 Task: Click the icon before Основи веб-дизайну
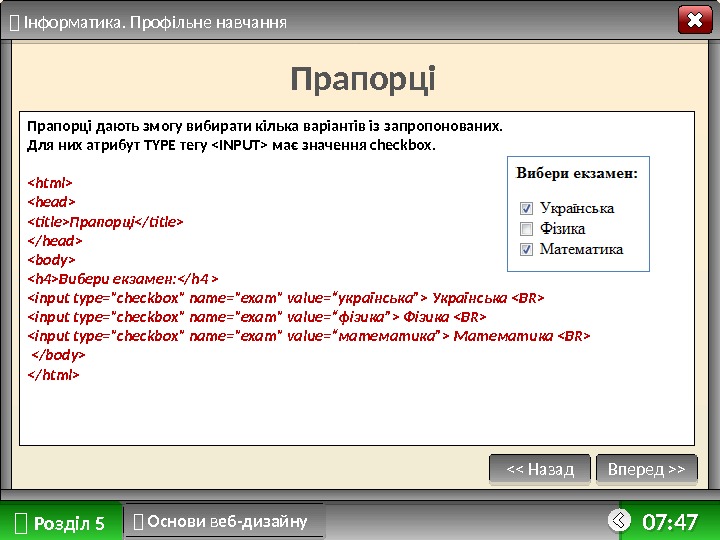[x=138, y=521]
